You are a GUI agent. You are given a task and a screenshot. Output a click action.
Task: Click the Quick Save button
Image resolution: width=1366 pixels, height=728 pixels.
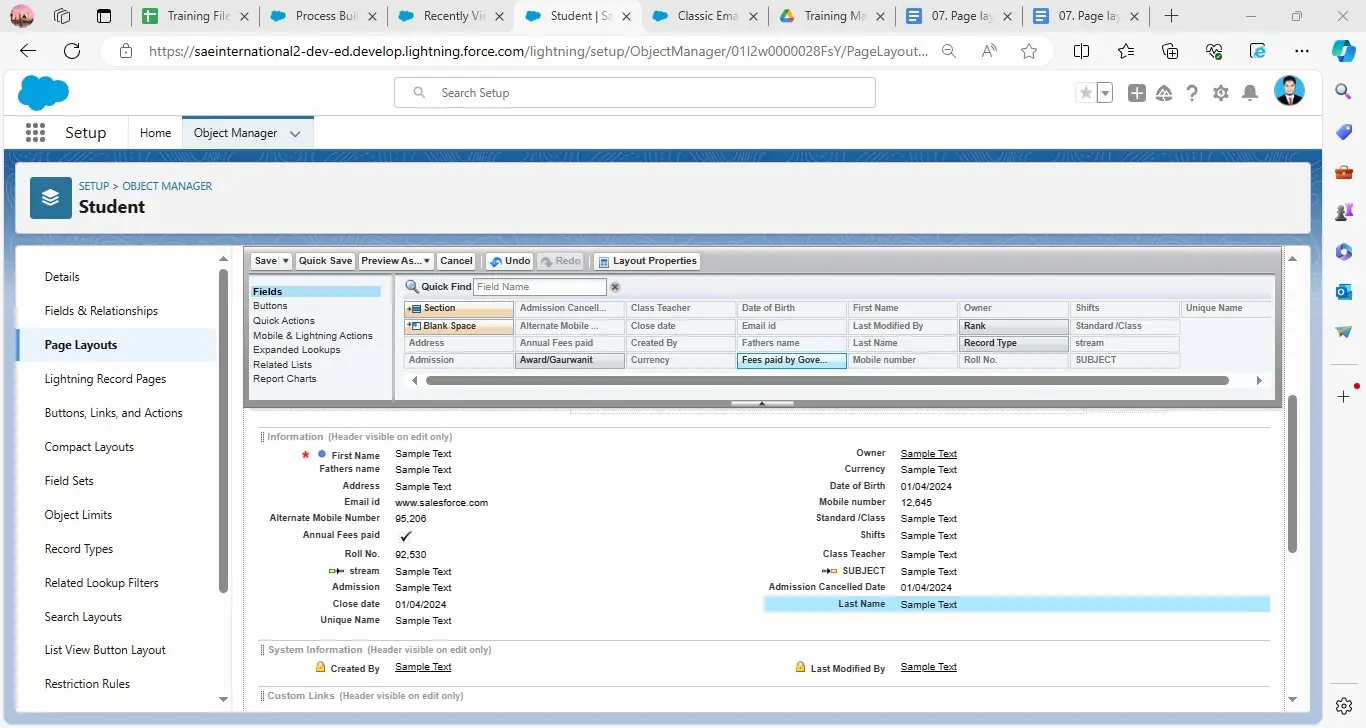point(325,261)
